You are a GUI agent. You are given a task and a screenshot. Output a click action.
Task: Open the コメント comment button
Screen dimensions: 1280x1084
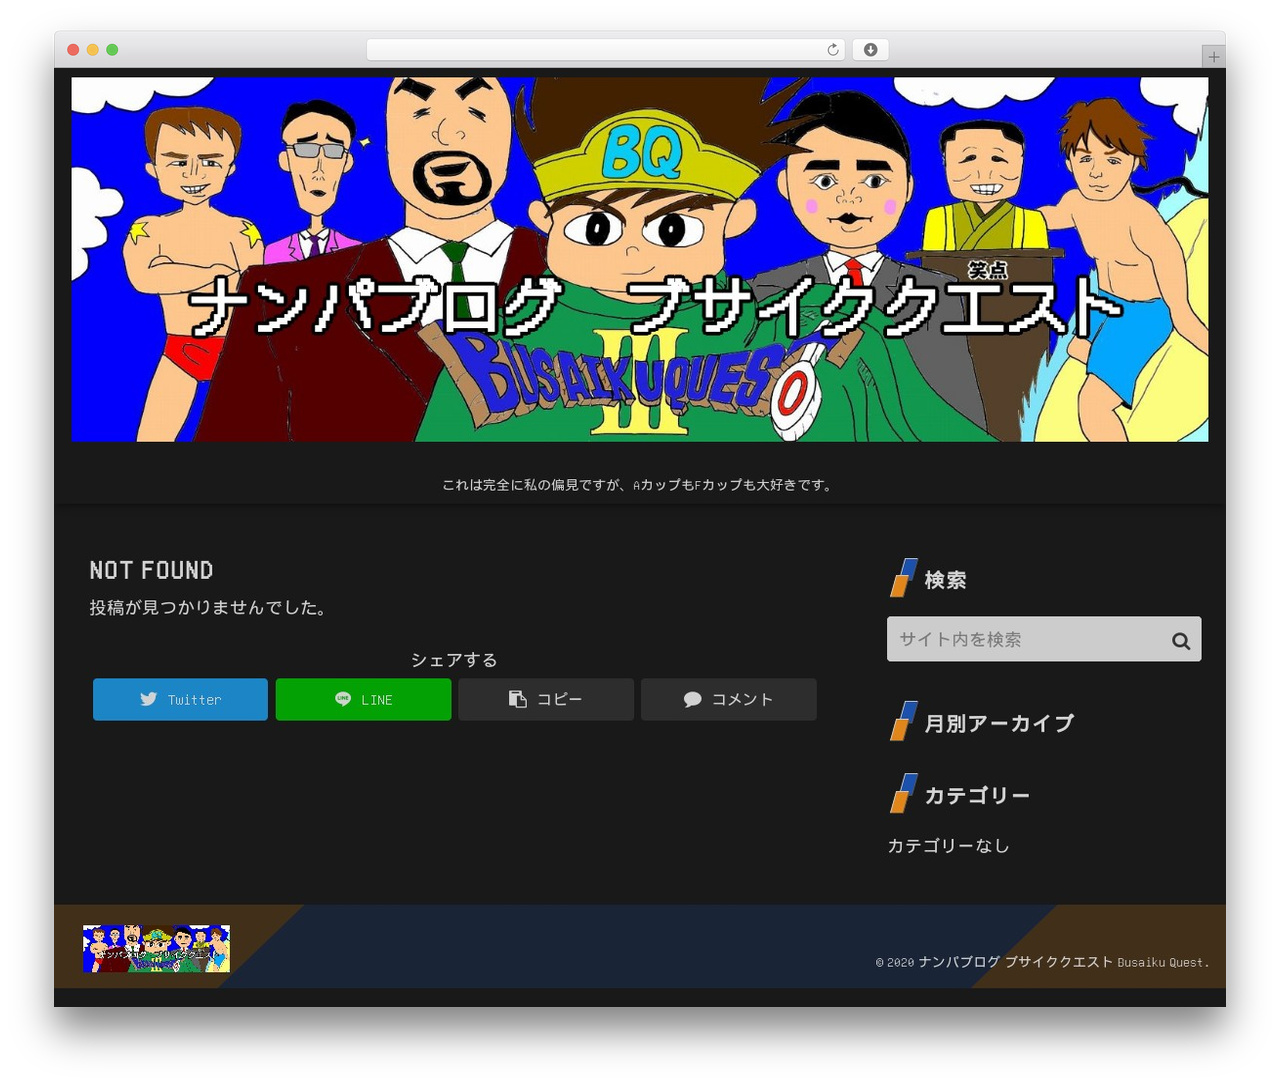coord(729,699)
